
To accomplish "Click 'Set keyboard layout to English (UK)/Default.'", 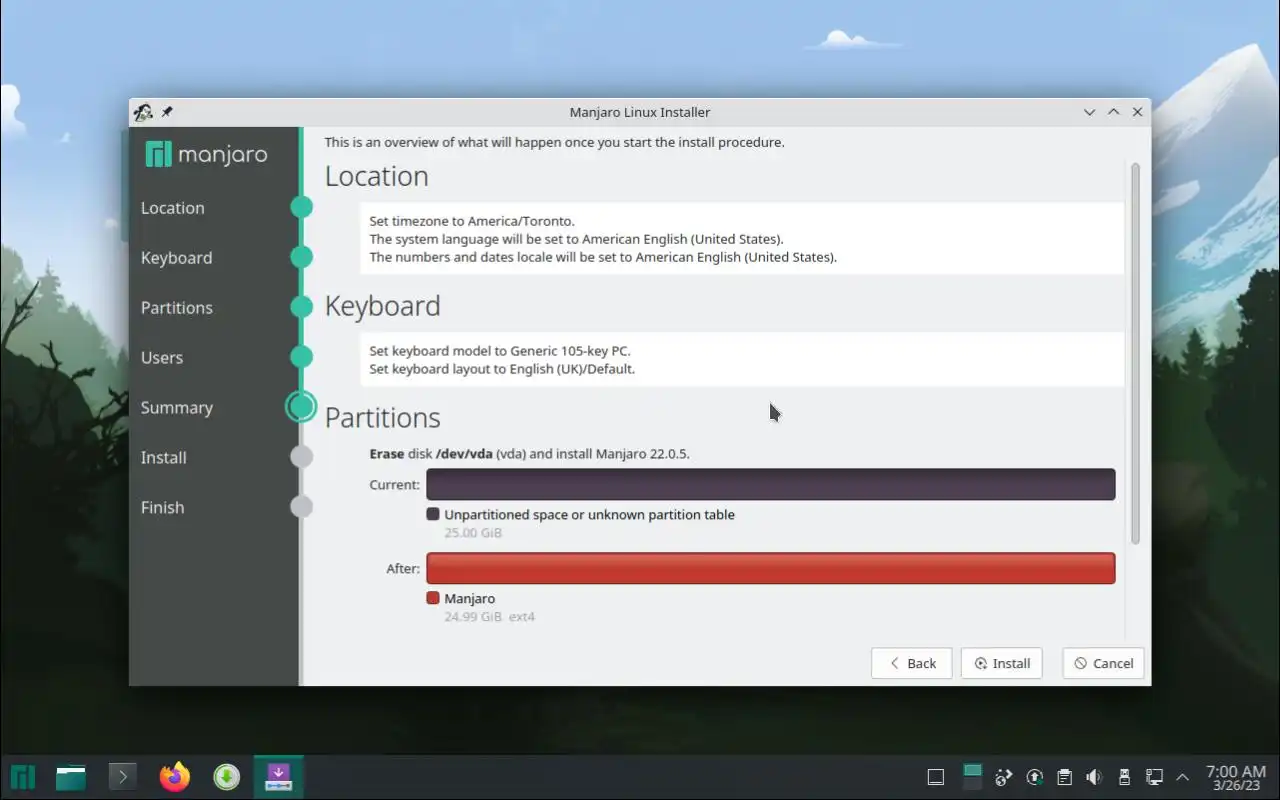I will 502,369.
